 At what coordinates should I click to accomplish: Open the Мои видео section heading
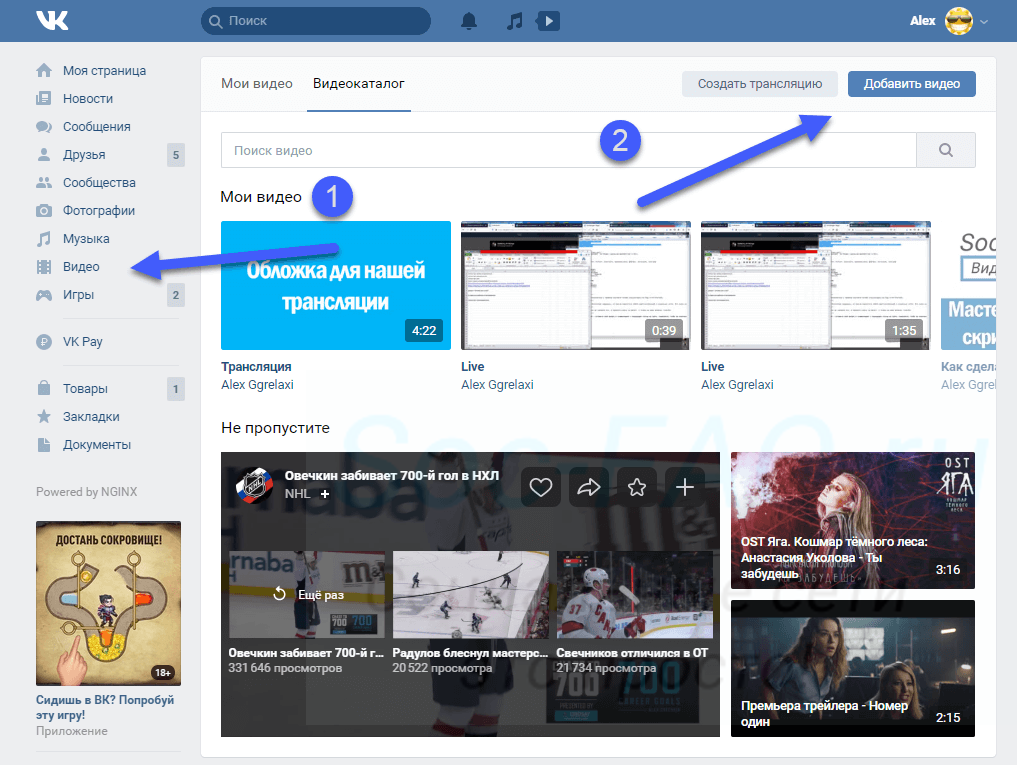pos(261,197)
